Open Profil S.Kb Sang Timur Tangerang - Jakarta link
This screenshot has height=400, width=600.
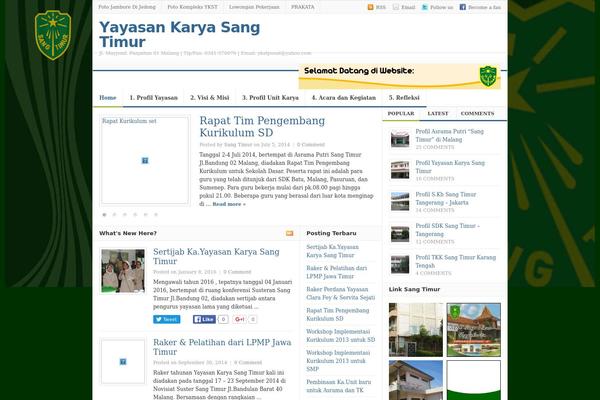446,198
